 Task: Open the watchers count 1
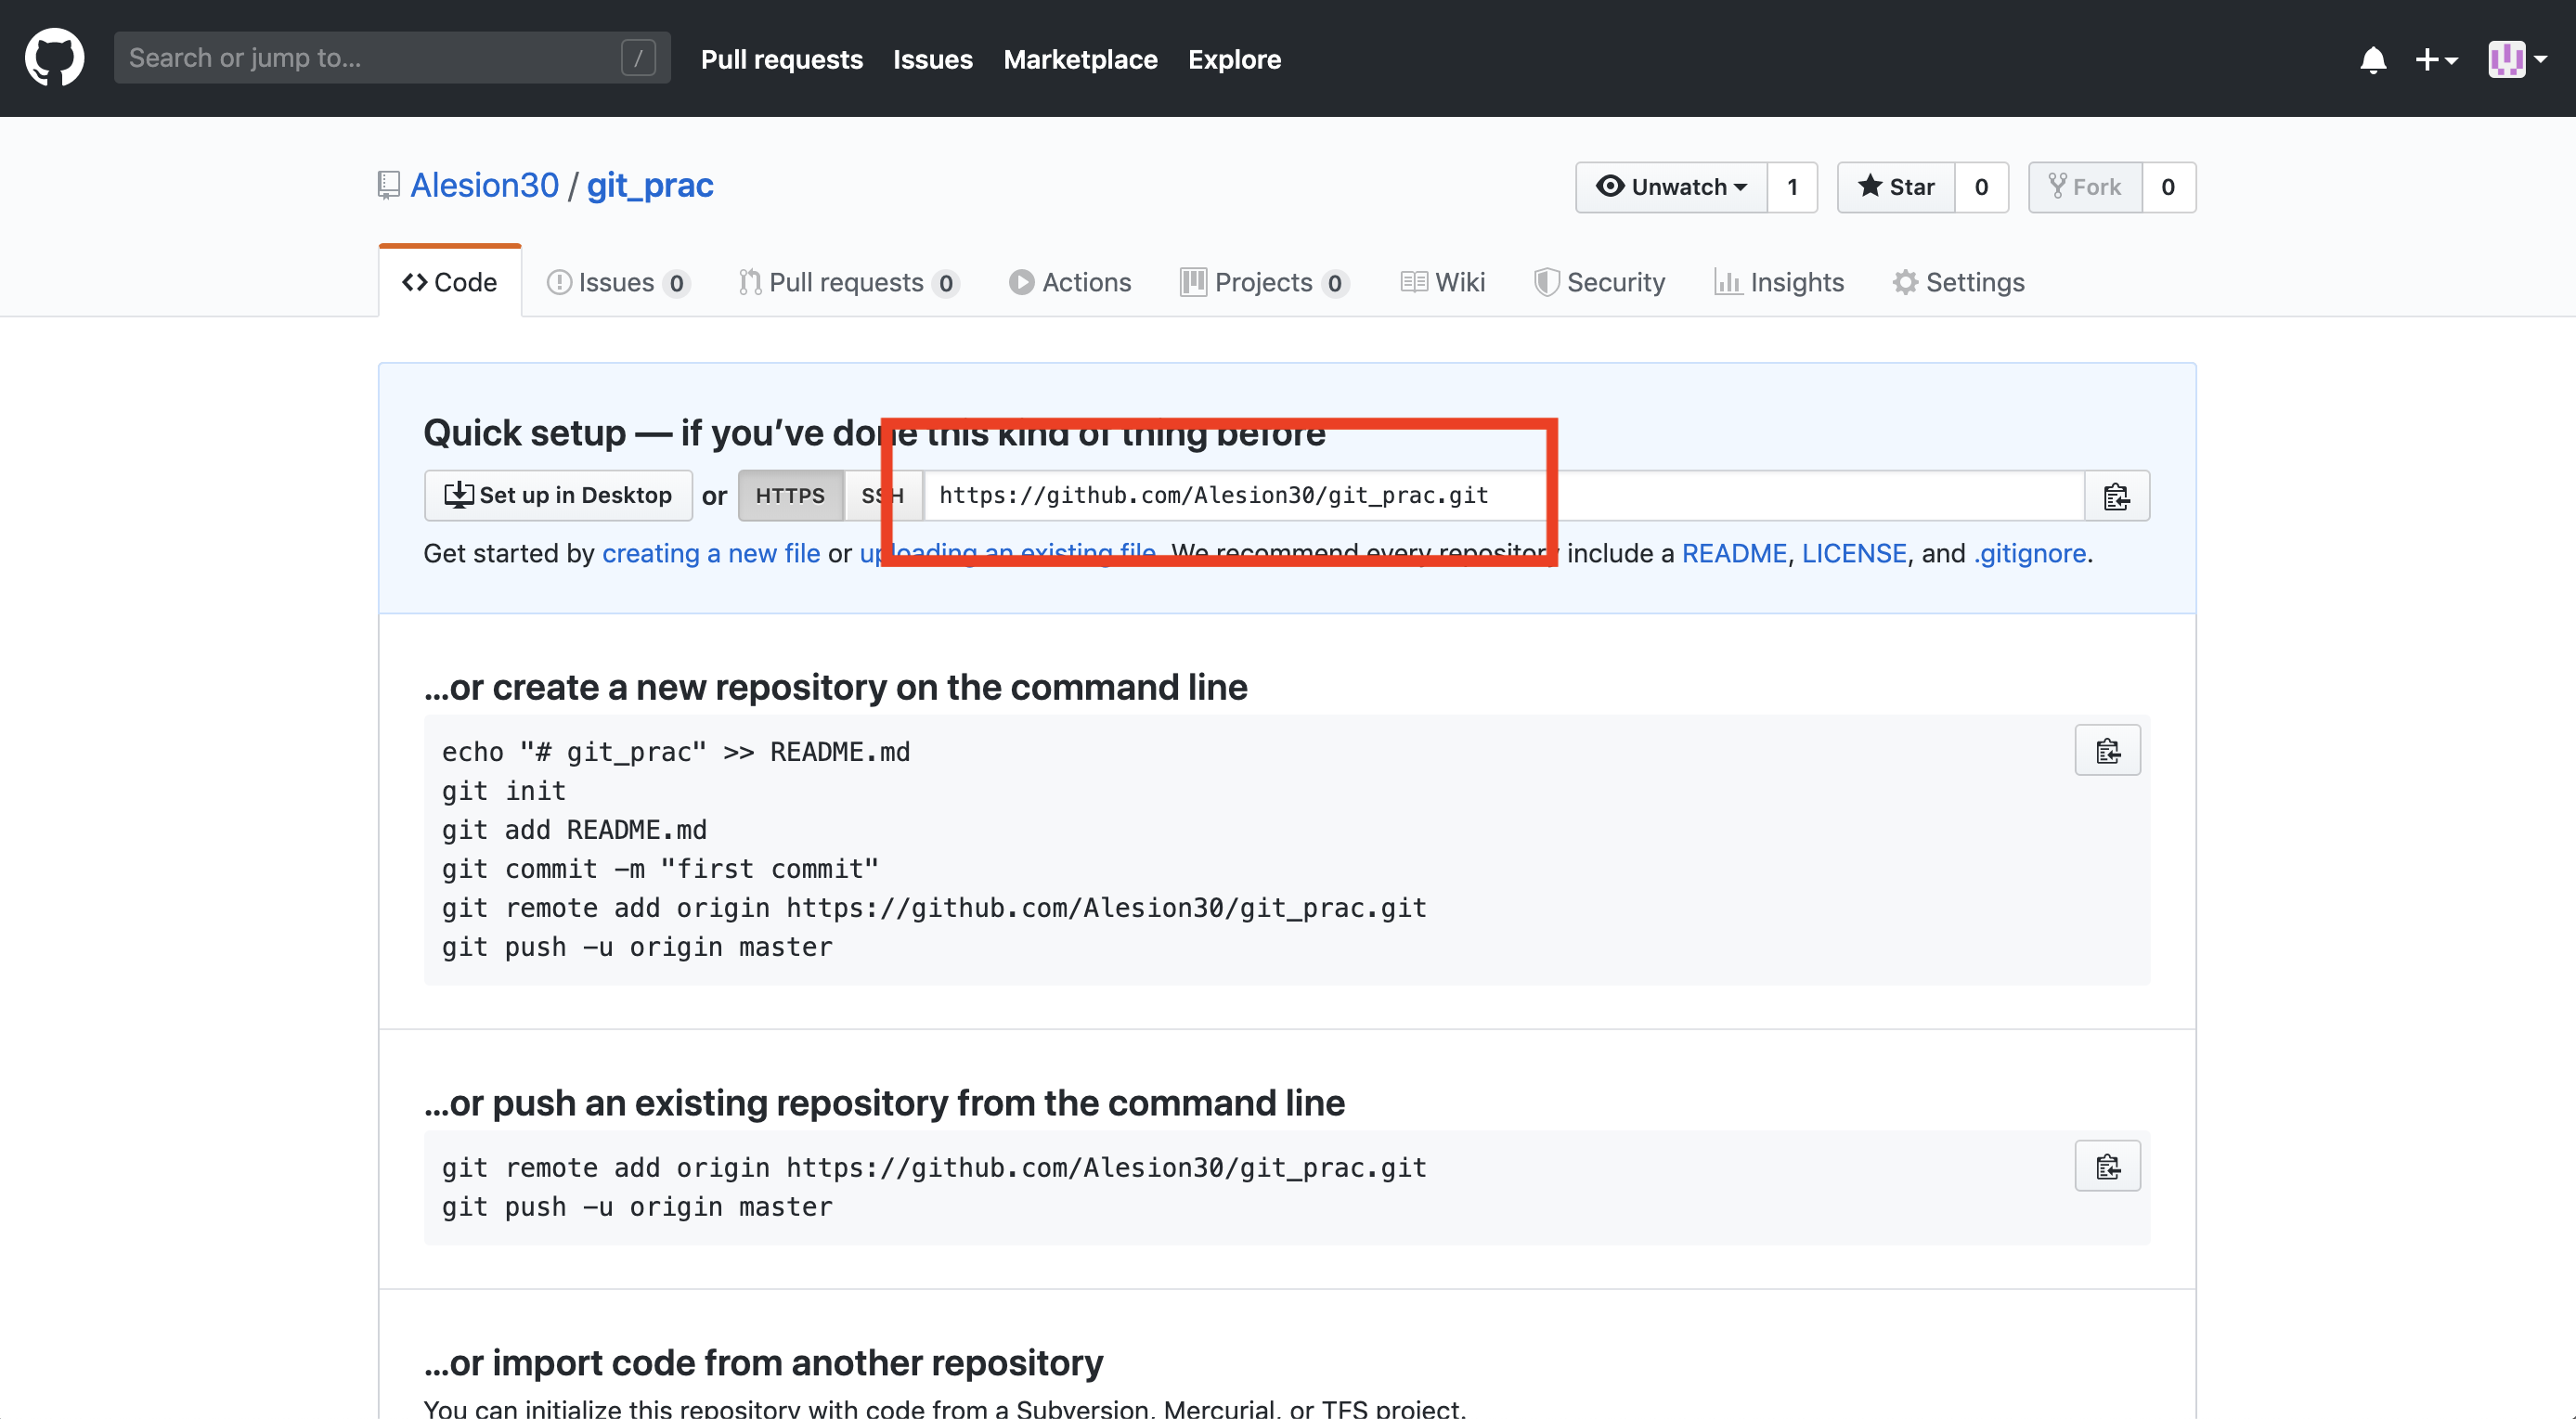point(1792,187)
